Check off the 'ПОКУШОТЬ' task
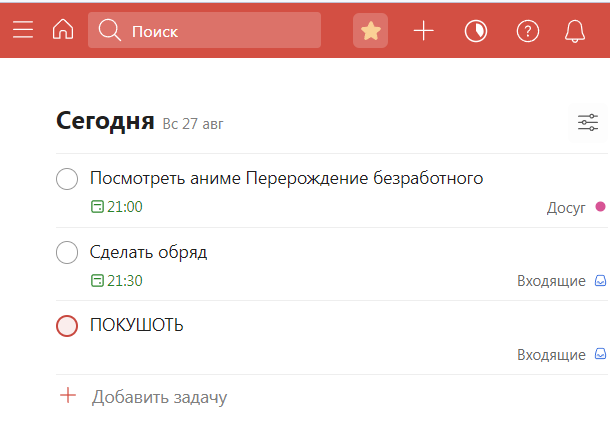 67,326
